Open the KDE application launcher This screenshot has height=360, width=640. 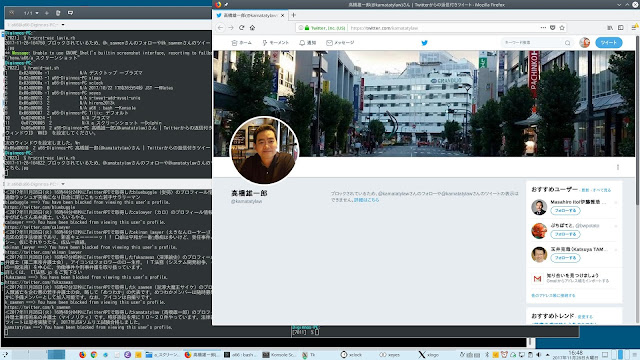(x=5, y=355)
